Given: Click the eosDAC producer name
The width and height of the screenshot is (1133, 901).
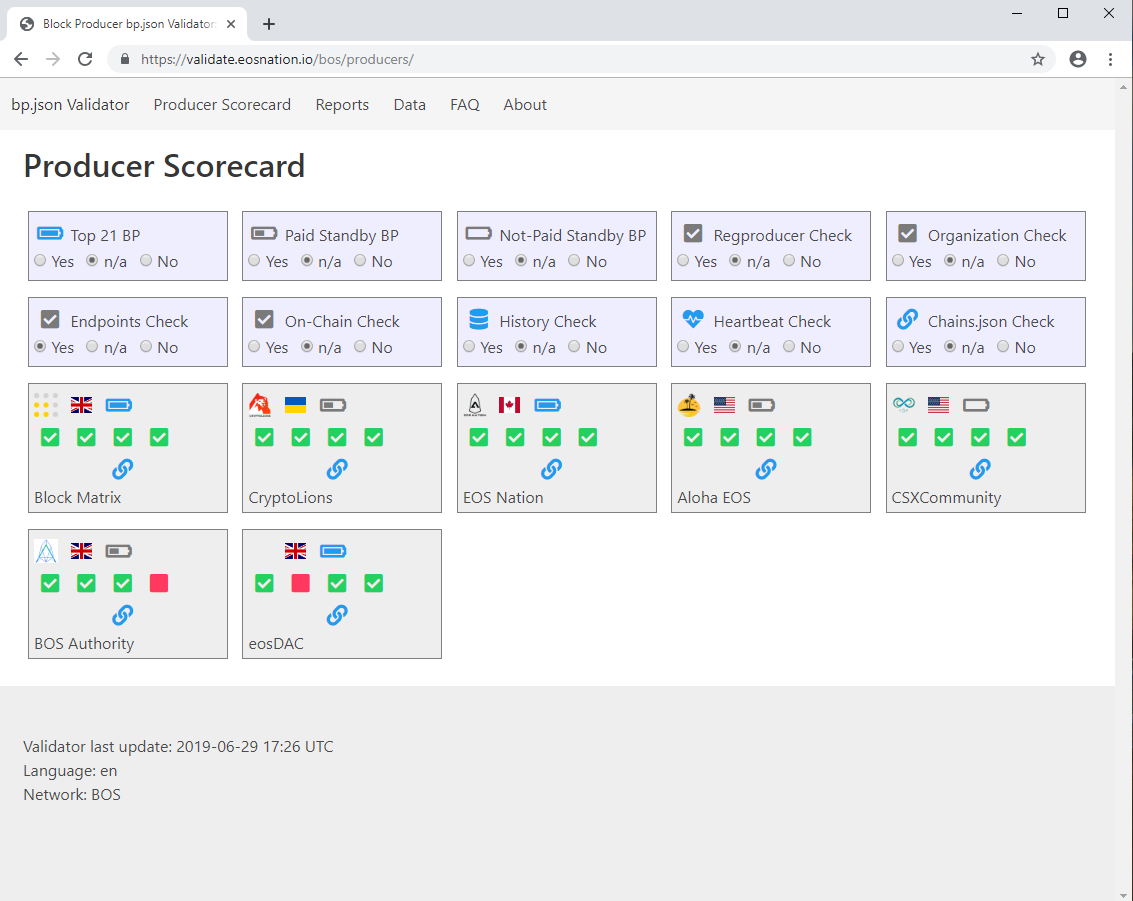Looking at the screenshot, I should [276, 644].
